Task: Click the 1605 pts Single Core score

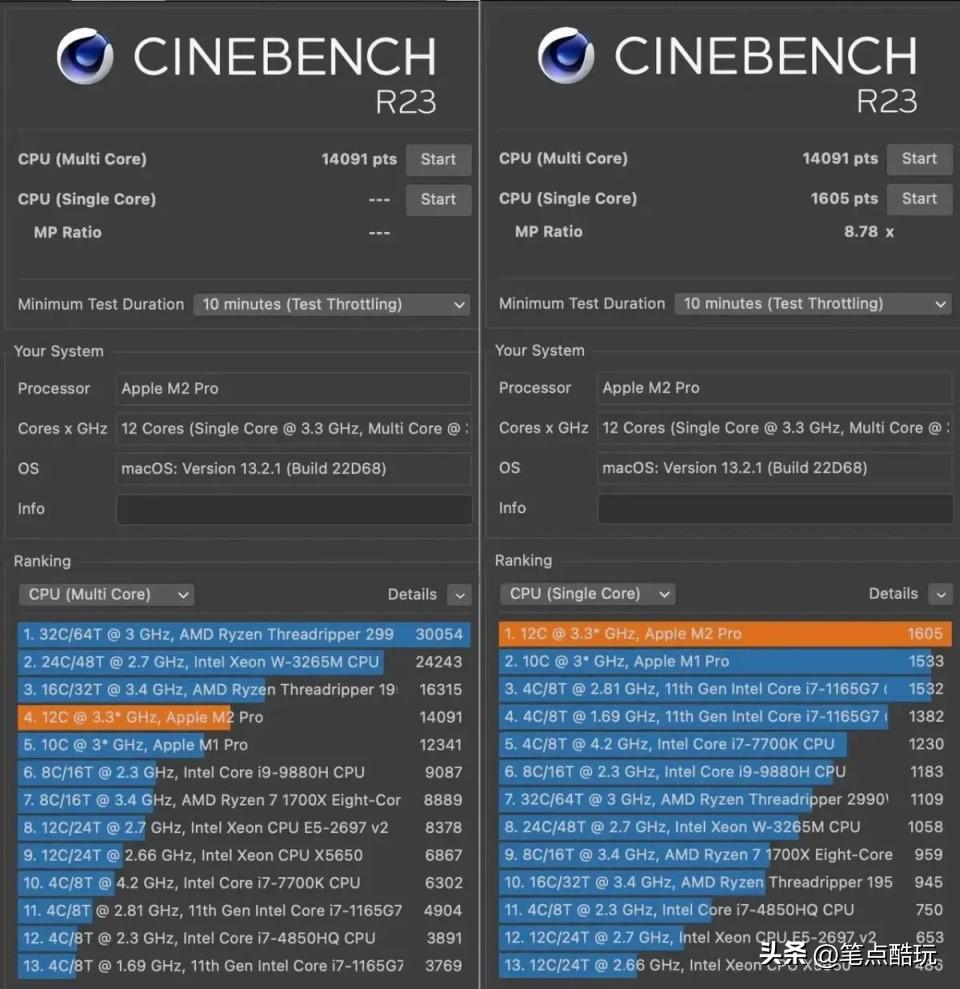Action: pos(844,199)
